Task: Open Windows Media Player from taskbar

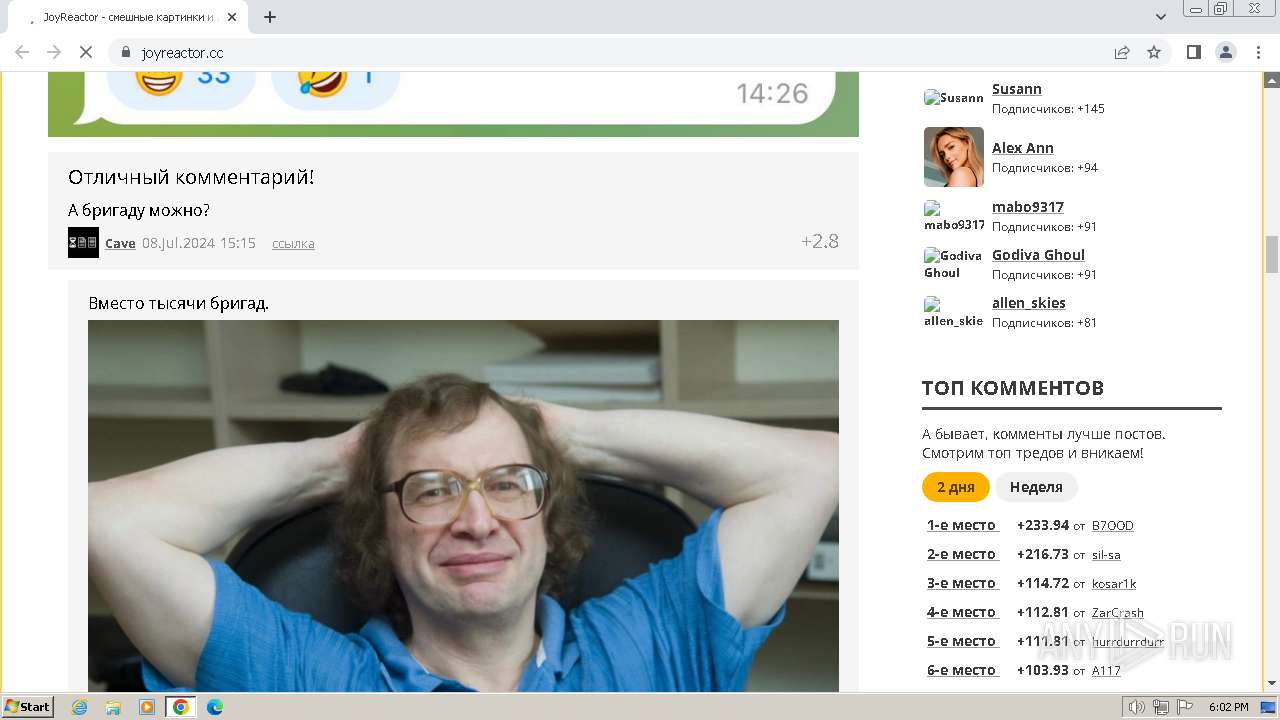Action: point(147,707)
